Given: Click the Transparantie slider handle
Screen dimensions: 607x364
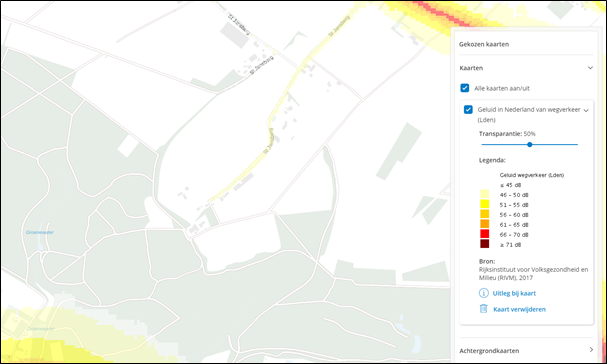Looking at the screenshot, I should pyautogui.click(x=530, y=144).
